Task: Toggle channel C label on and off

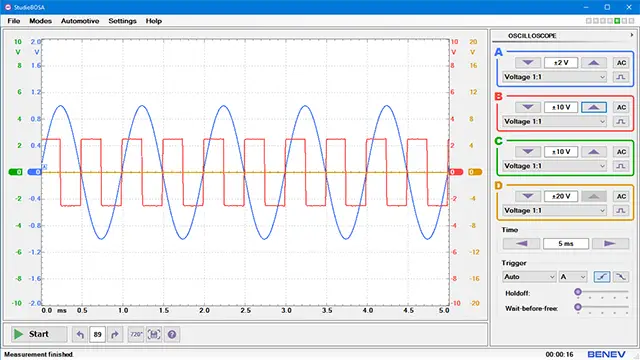Action: pyautogui.click(x=498, y=141)
